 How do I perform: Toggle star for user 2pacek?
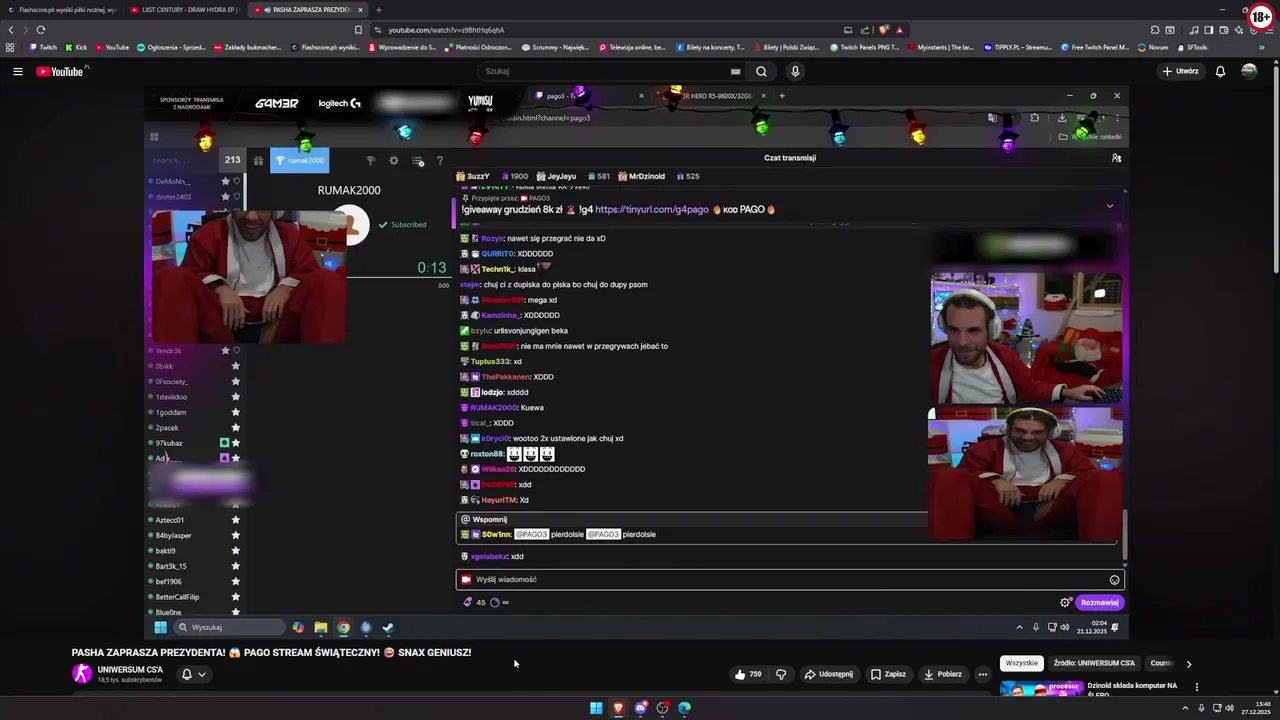pos(236,427)
